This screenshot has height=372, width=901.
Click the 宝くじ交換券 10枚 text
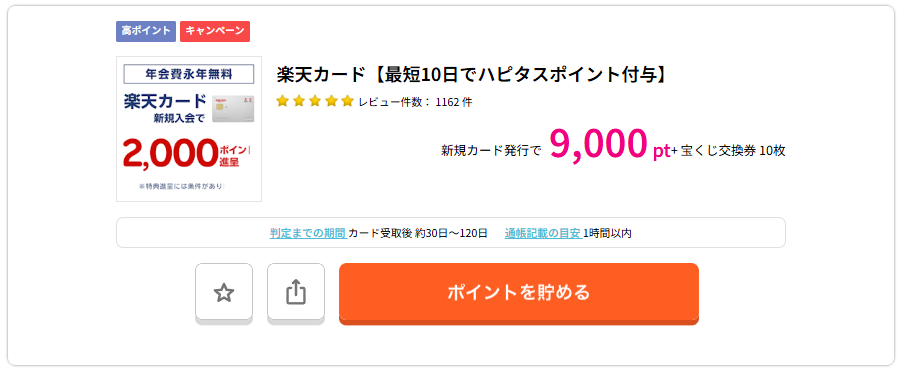click(x=733, y=151)
